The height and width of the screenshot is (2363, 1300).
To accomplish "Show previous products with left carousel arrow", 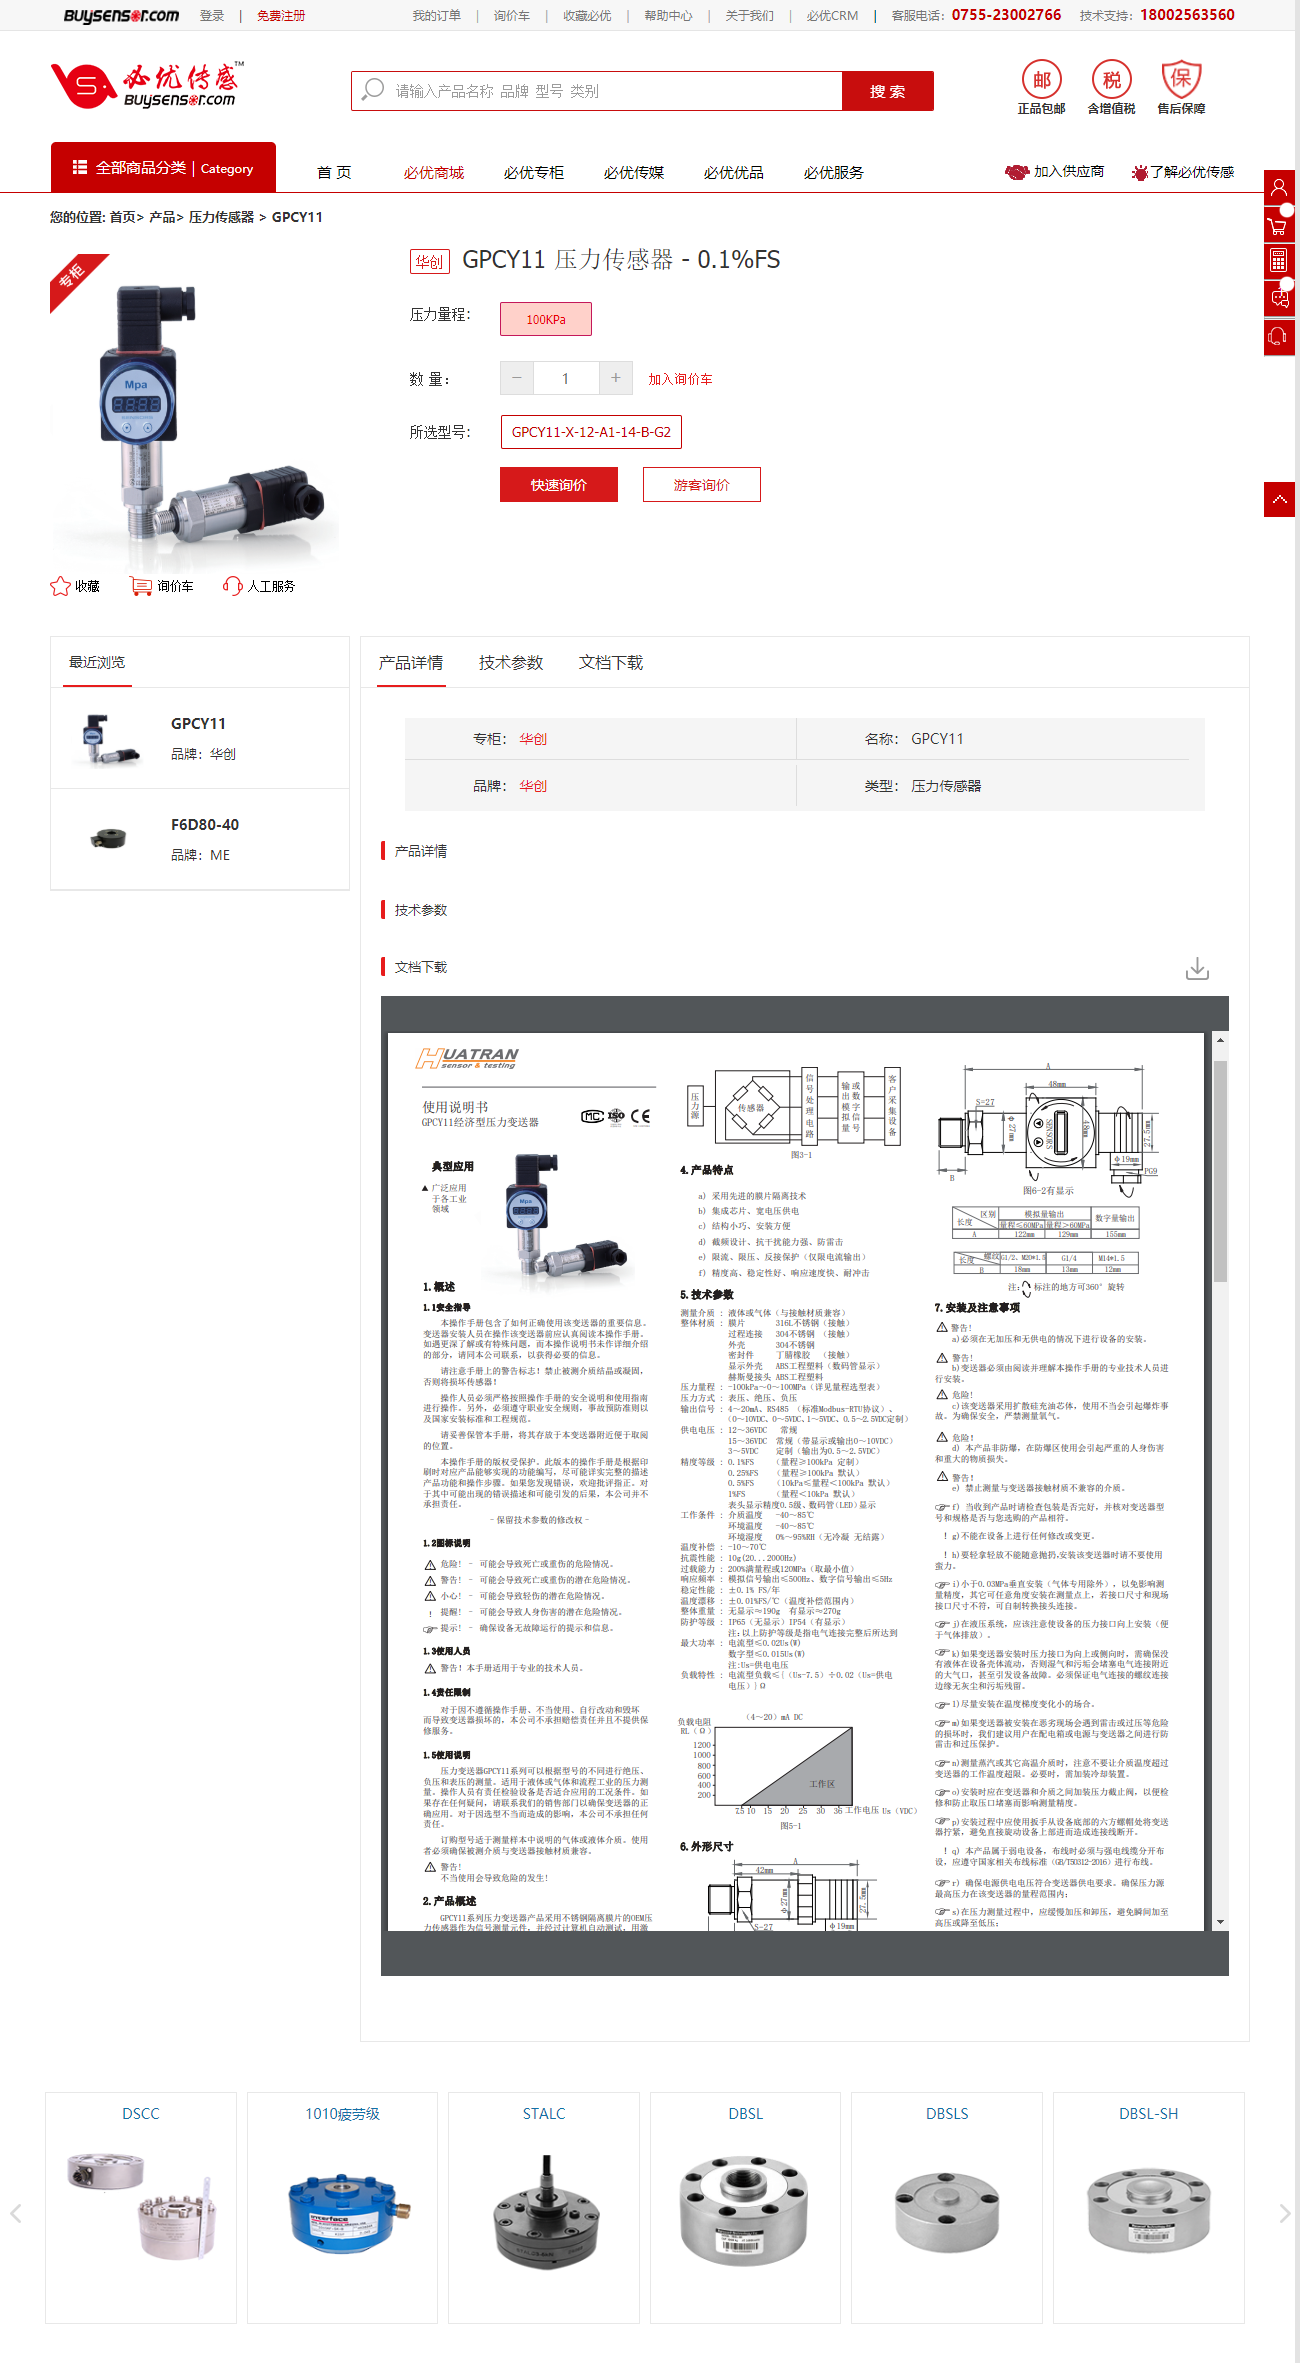I will click(15, 2214).
